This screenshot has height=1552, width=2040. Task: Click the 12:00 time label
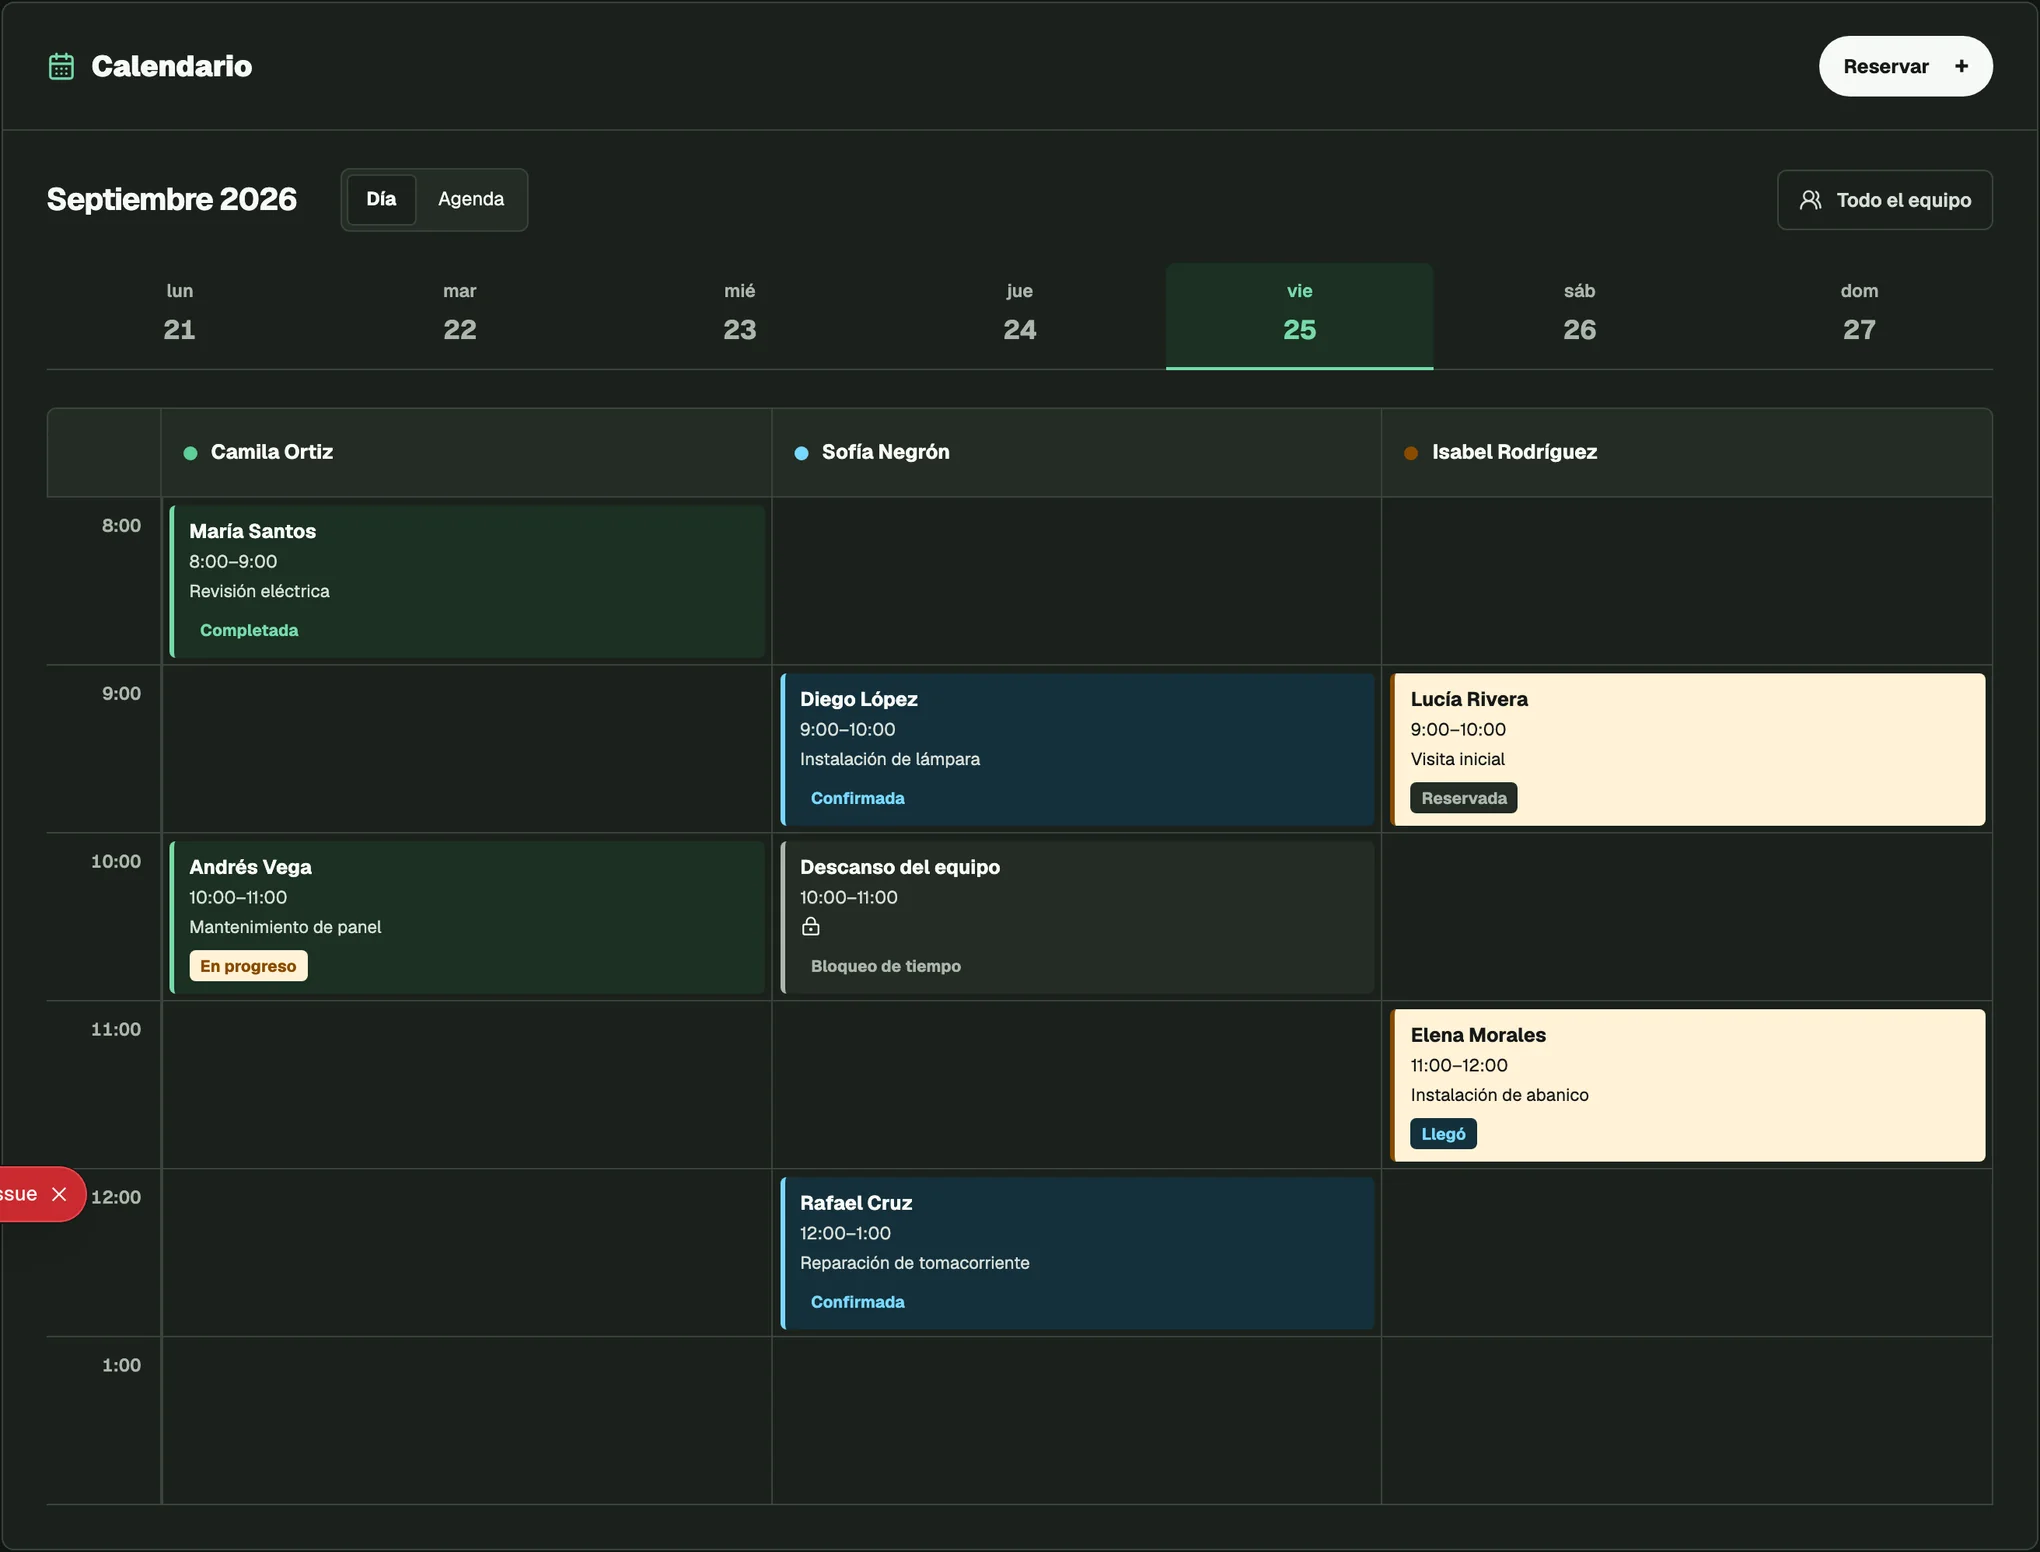point(116,1198)
